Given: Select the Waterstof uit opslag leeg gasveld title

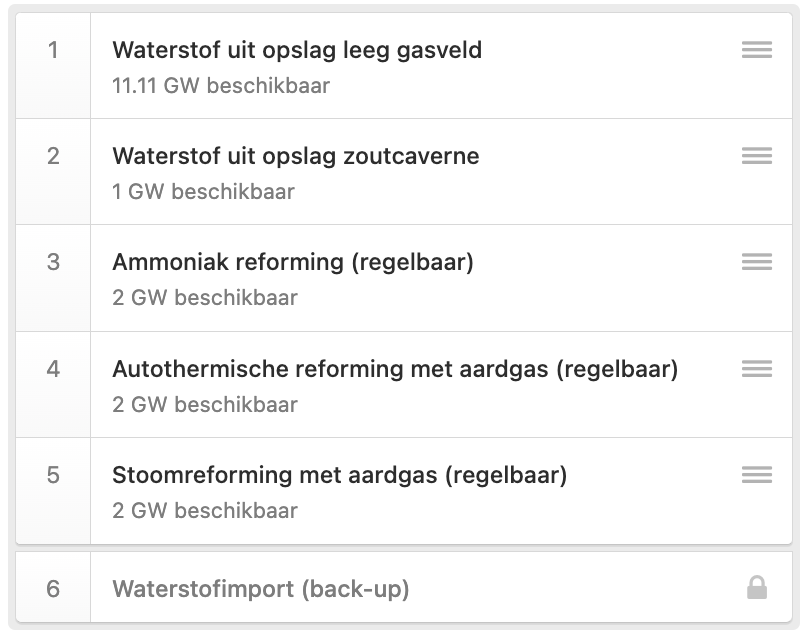Looking at the screenshot, I should coord(297,50).
